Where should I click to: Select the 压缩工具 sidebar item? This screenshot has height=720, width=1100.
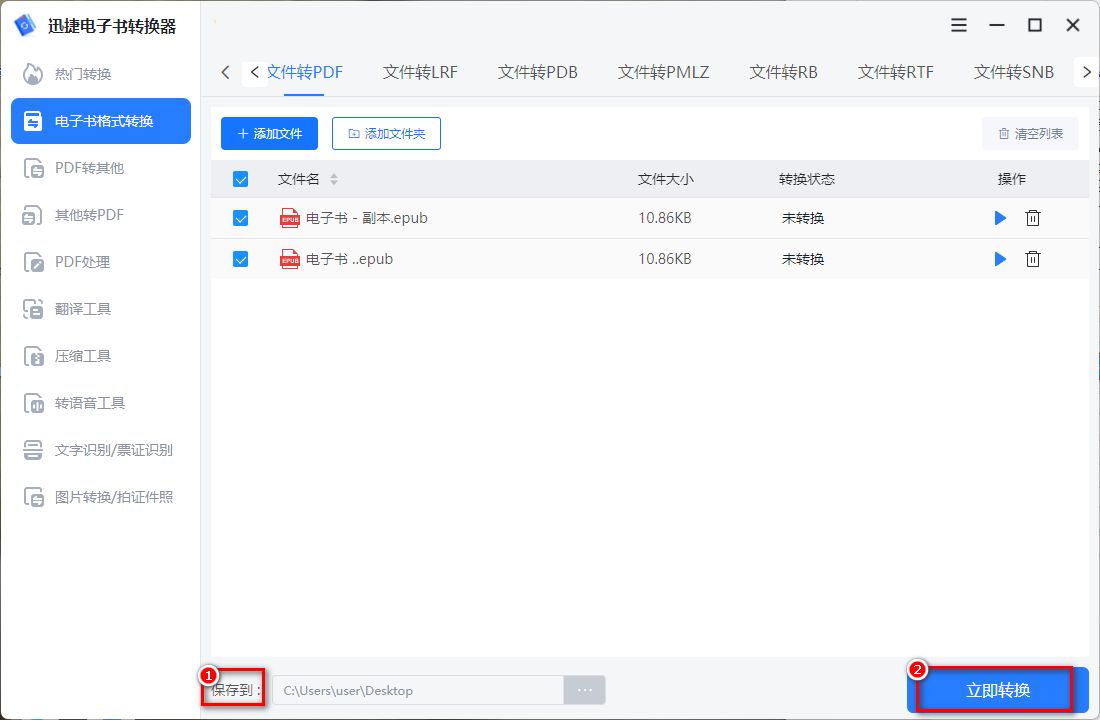click(x=85, y=355)
